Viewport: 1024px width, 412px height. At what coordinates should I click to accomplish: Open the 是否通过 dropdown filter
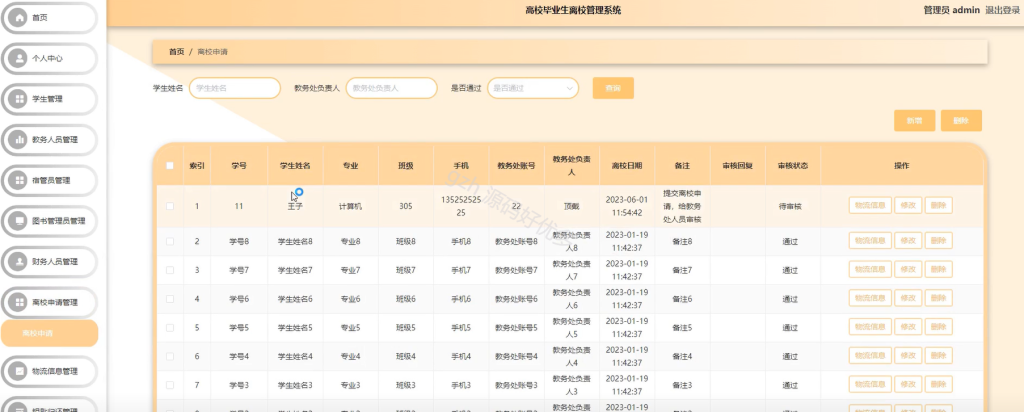pyautogui.click(x=533, y=88)
